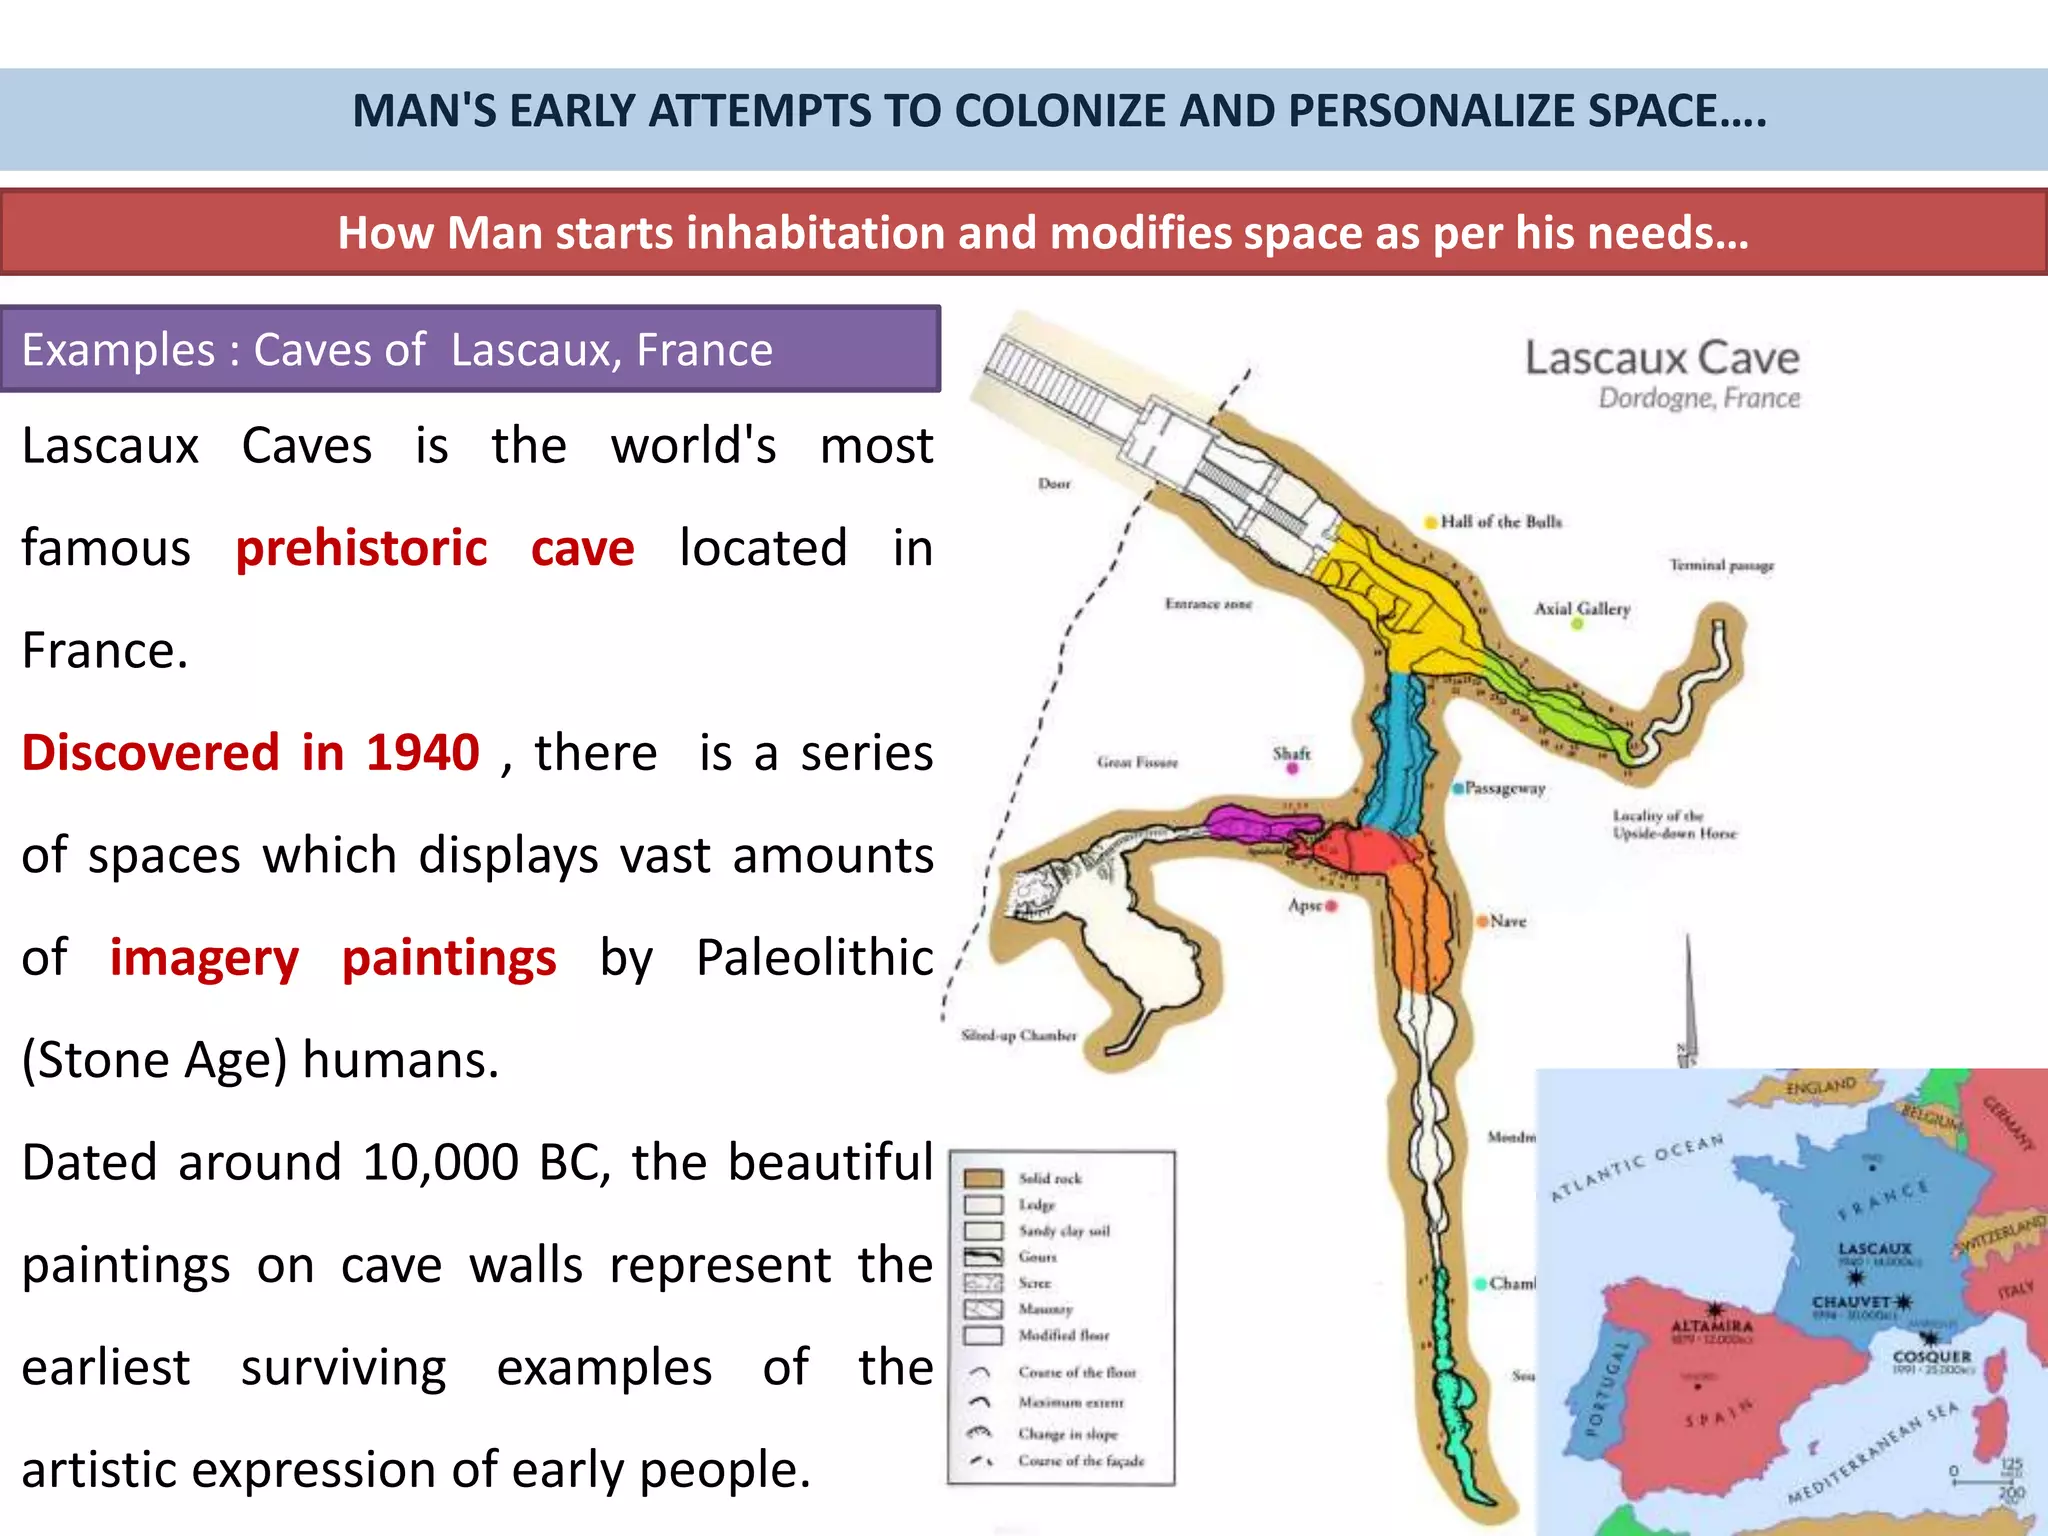The height and width of the screenshot is (1536, 2048).
Task: Click the Scree legend pattern box
Action: [x=983, y=1283]
